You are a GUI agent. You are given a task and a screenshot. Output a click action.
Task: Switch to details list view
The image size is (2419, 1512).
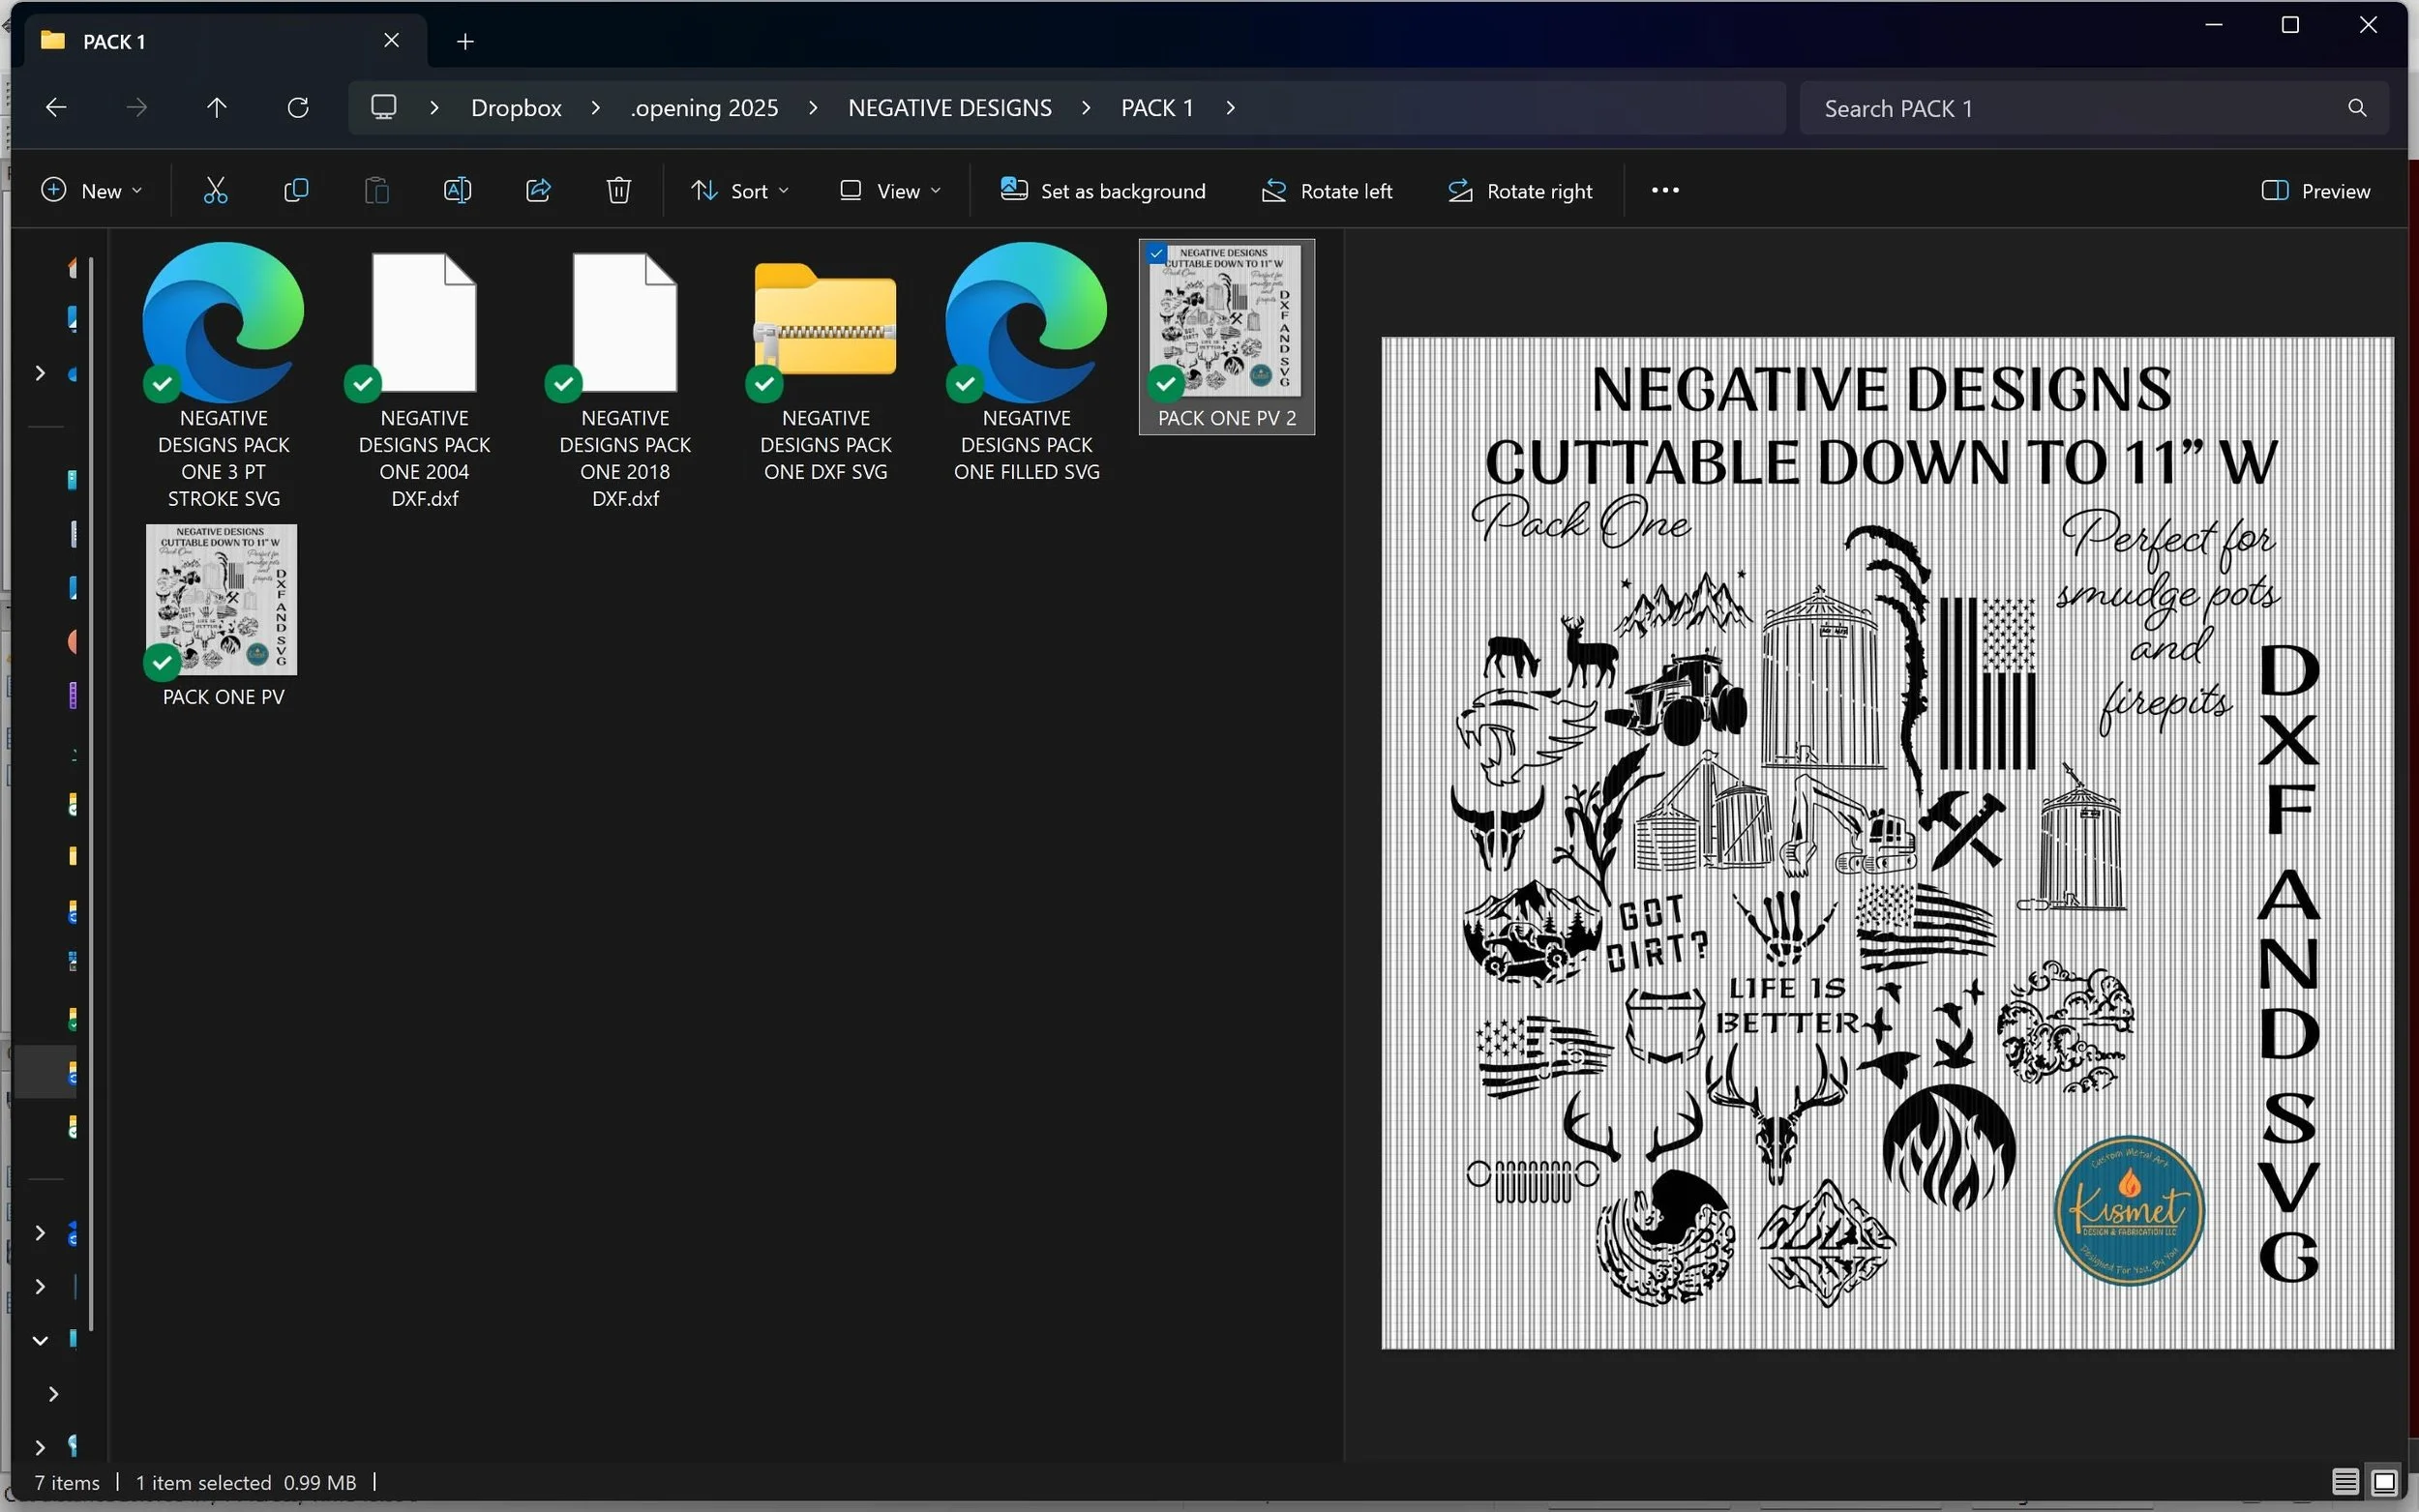coord(2345,1482)
